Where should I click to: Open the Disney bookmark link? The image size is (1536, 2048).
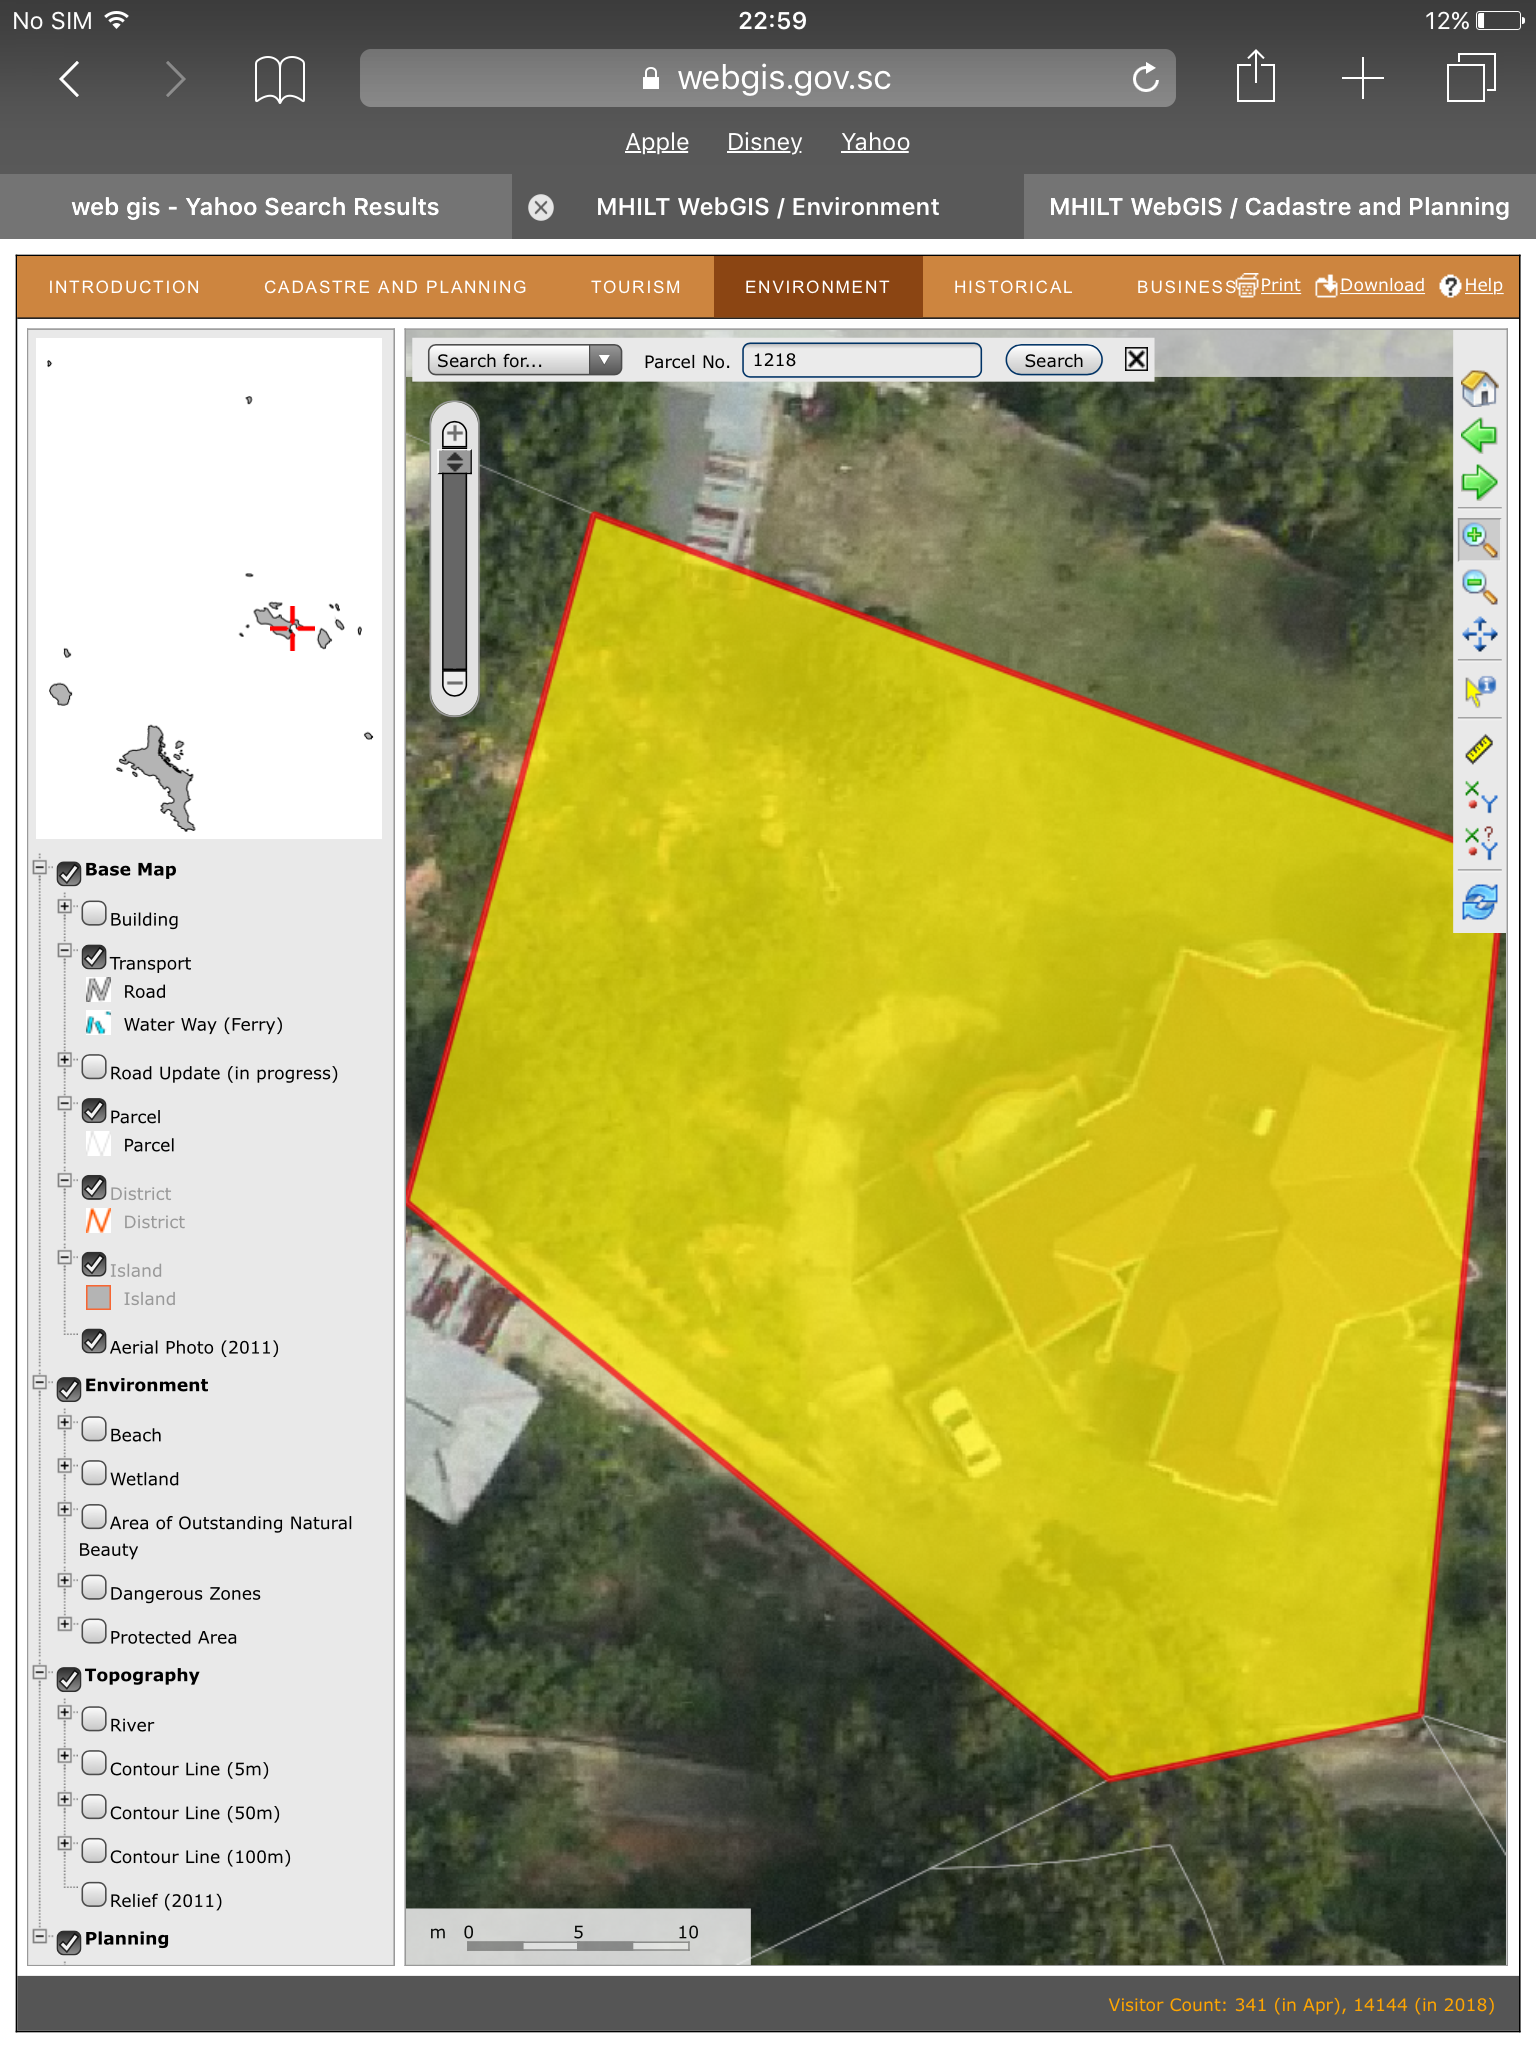pyautogui.click(x=764, y=142)
